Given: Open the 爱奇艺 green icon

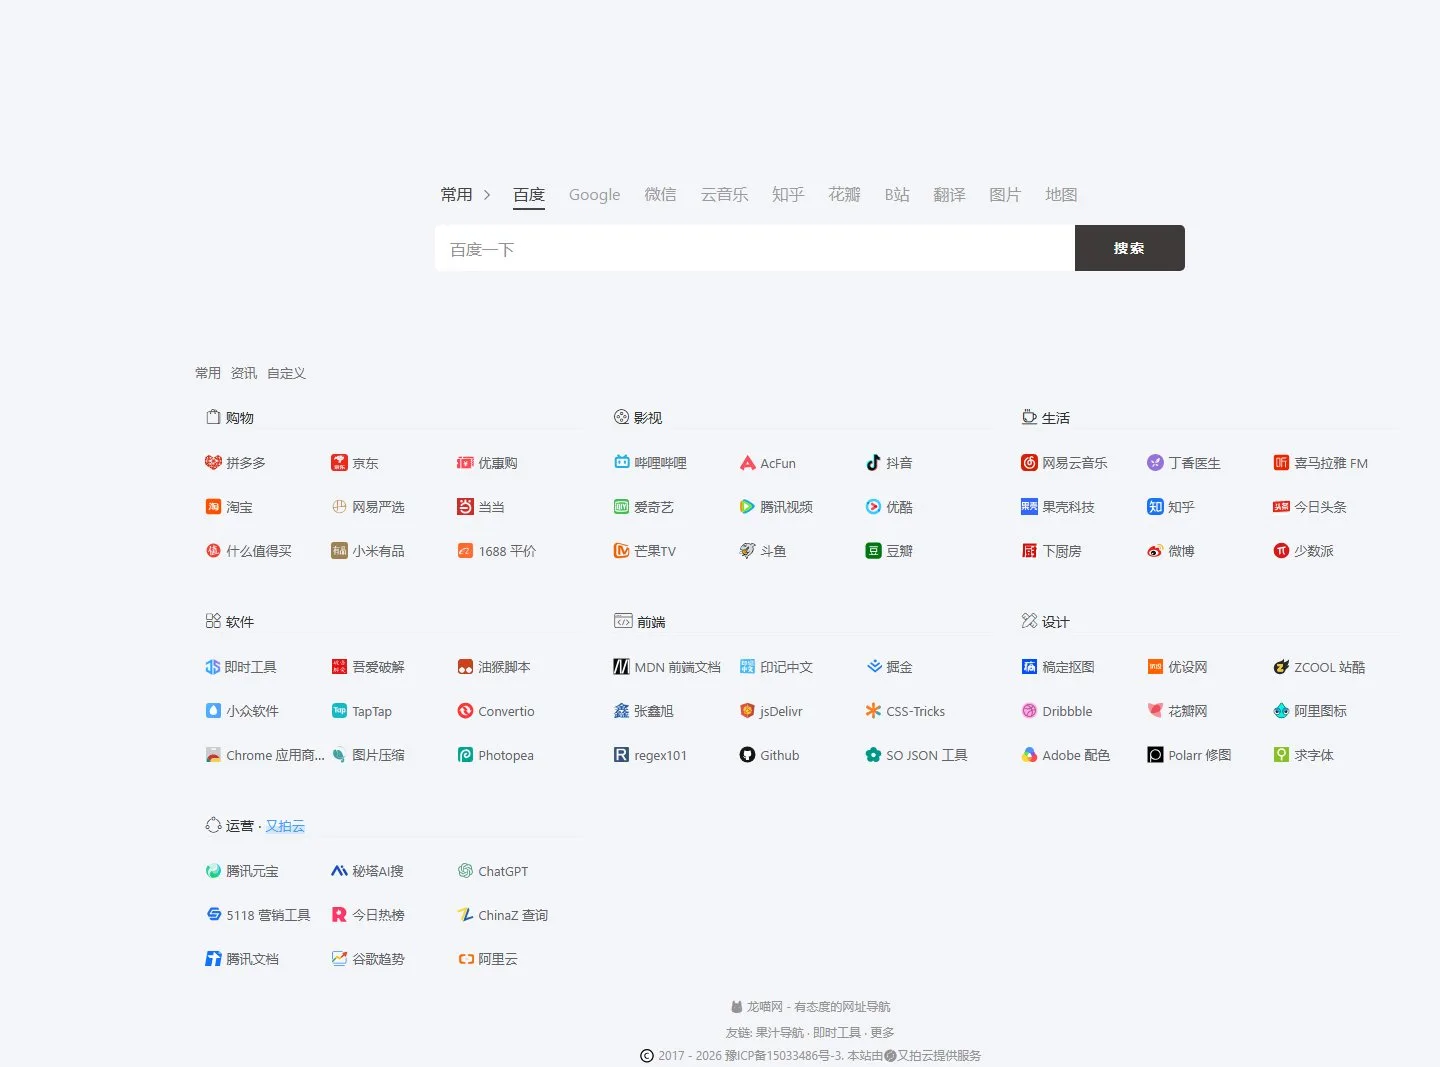Looking at the screenshot, I should coord(621,506).
